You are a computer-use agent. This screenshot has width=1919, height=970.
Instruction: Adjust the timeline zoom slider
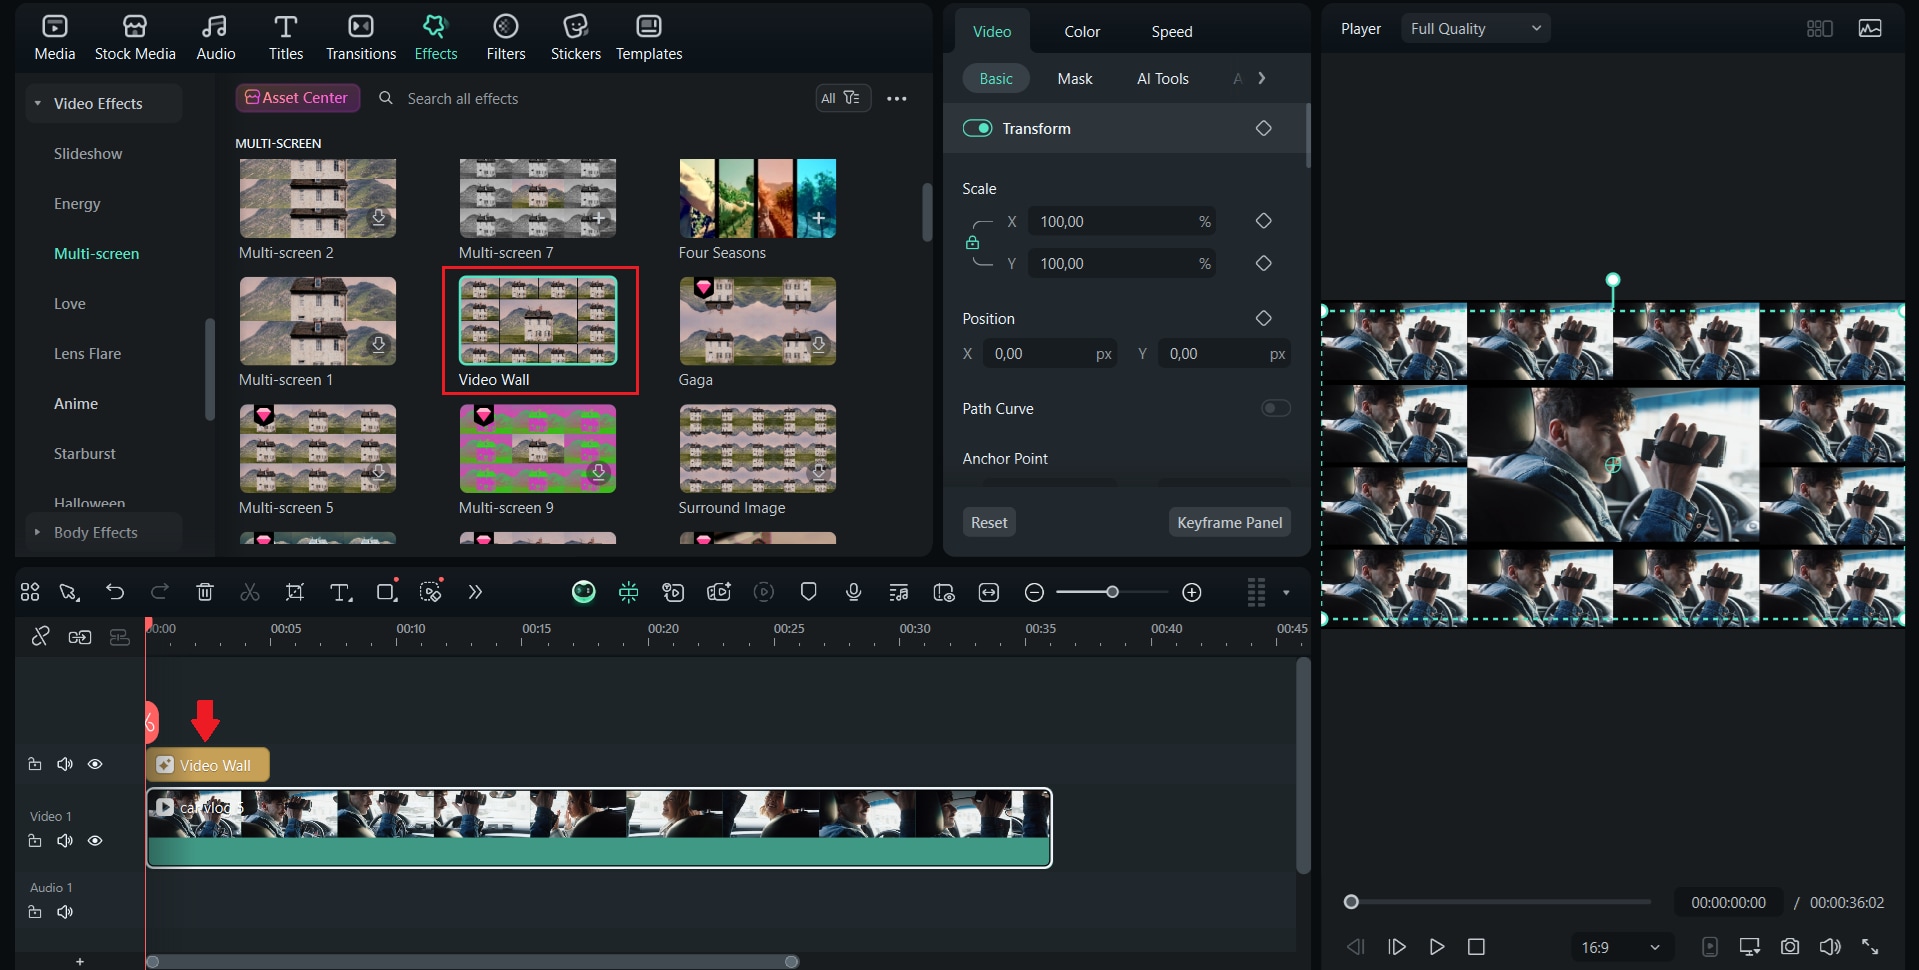click(x=1112, y=592)
